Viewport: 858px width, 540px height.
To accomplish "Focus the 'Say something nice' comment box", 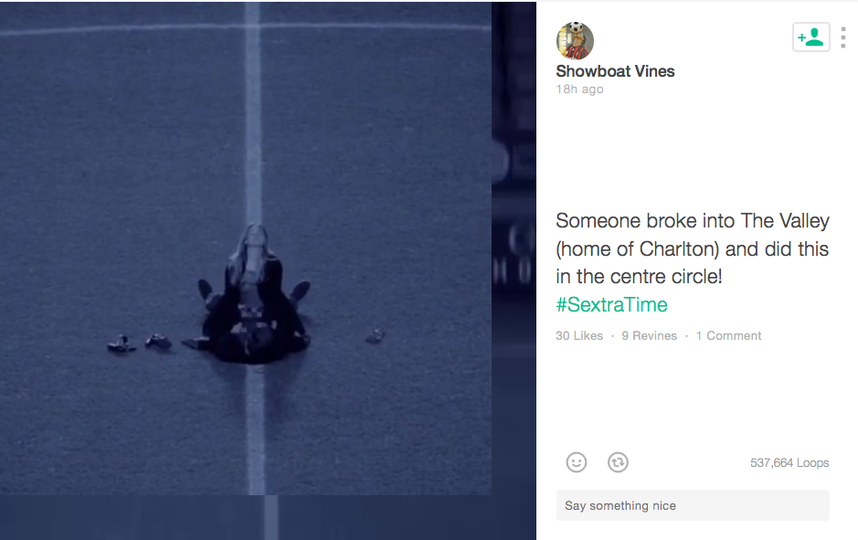I will pyautogui.click(x=693, y=506).
